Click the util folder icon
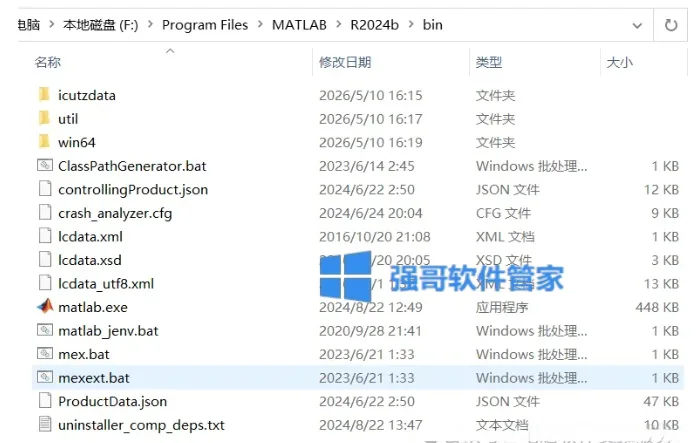The height and width of the screenshot is (443, 700). coord(44,118)
